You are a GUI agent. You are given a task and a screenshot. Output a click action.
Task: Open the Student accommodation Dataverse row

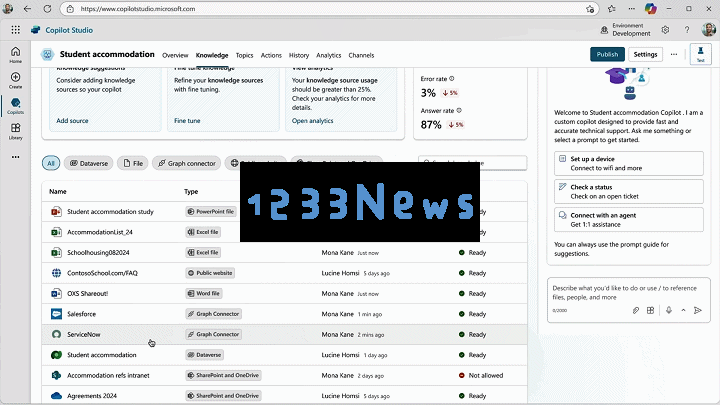pos(284,355)
